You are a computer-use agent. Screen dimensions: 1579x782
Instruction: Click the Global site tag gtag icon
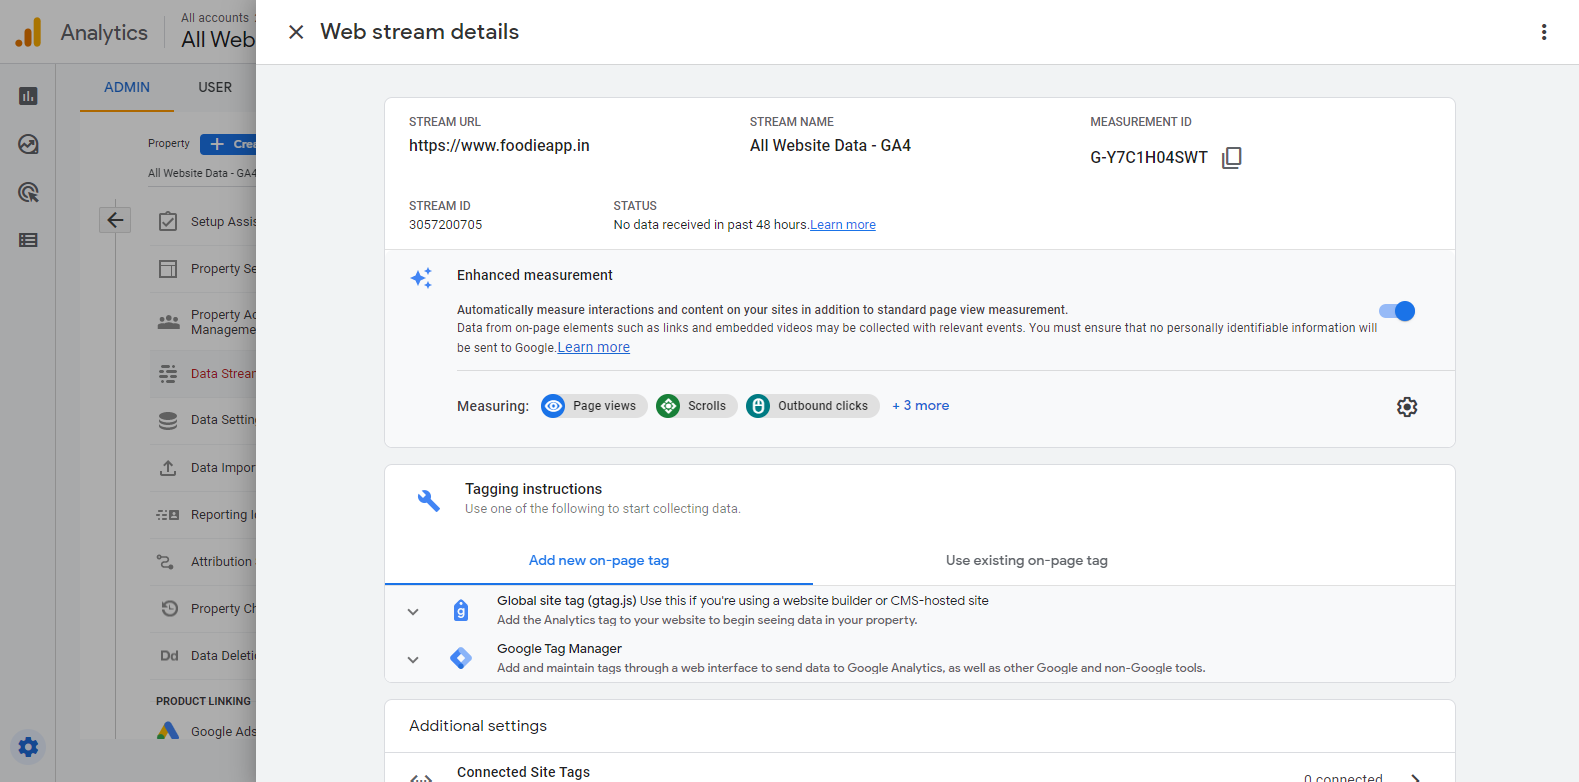tap(461, 610)
